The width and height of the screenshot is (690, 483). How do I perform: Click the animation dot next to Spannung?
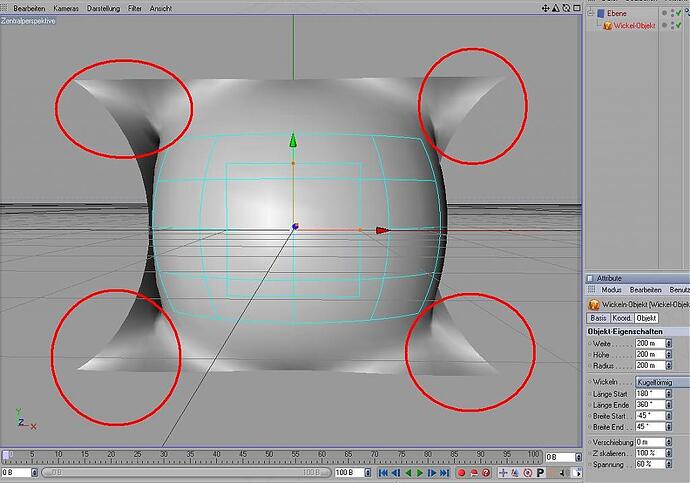[590, 465]
